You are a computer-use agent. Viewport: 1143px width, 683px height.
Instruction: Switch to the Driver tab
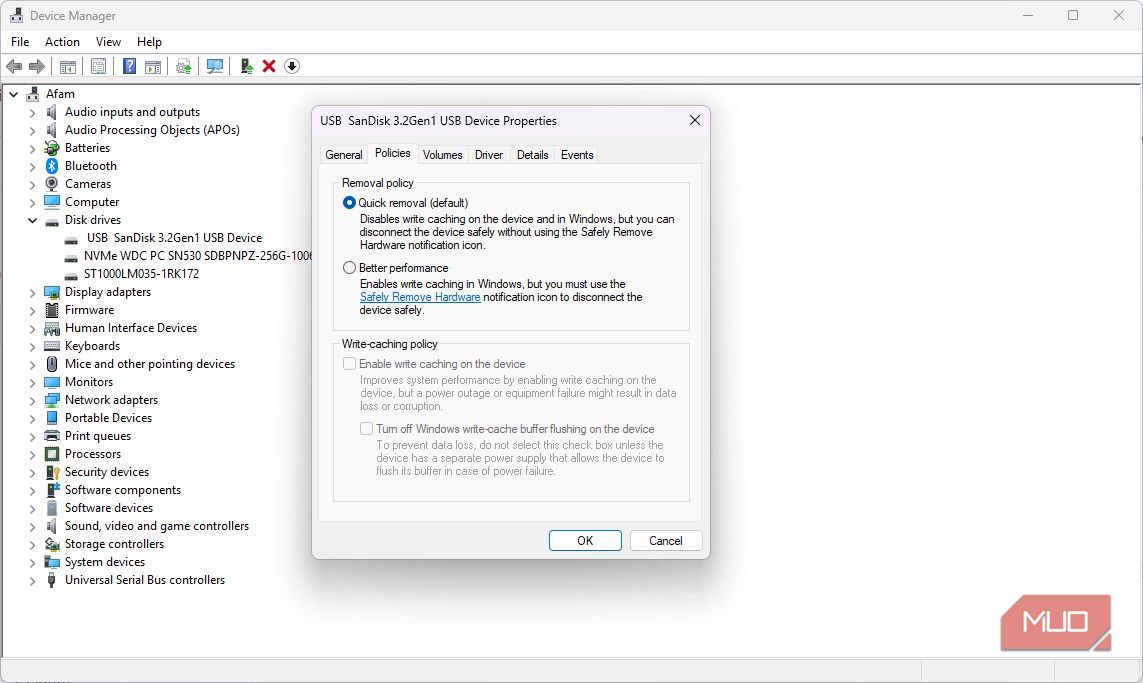coord(488,155)
